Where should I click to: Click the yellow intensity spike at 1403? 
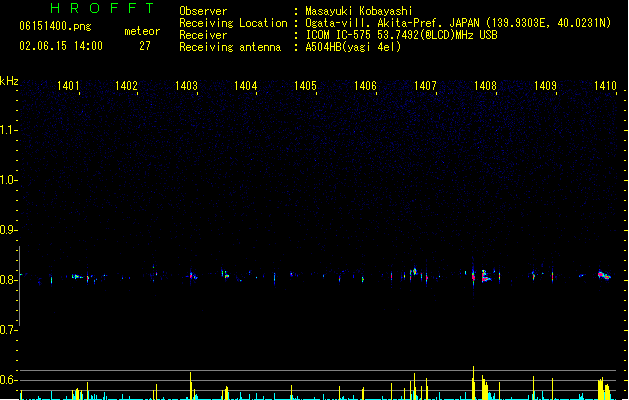[x=191, y=386]
